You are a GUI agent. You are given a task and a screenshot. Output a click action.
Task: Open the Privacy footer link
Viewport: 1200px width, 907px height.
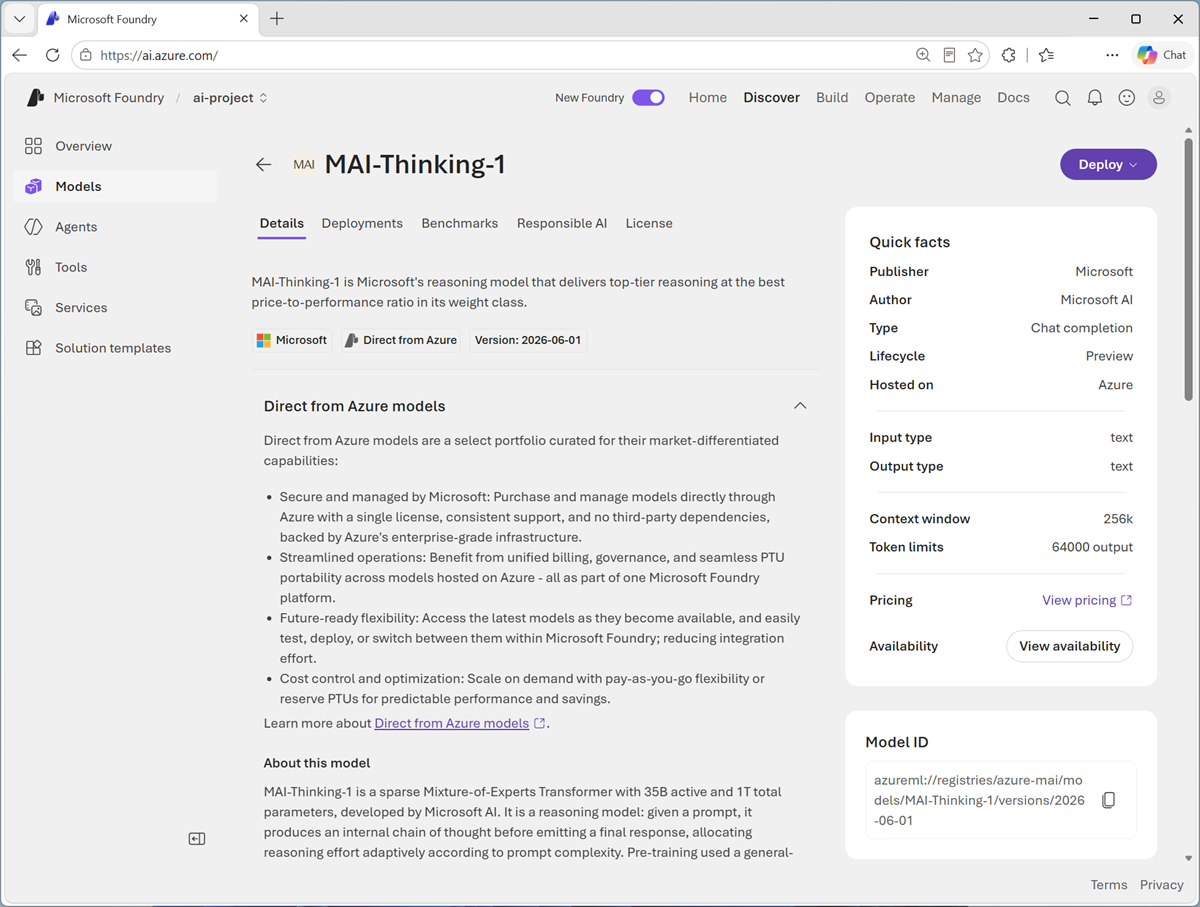(1162, 885)
